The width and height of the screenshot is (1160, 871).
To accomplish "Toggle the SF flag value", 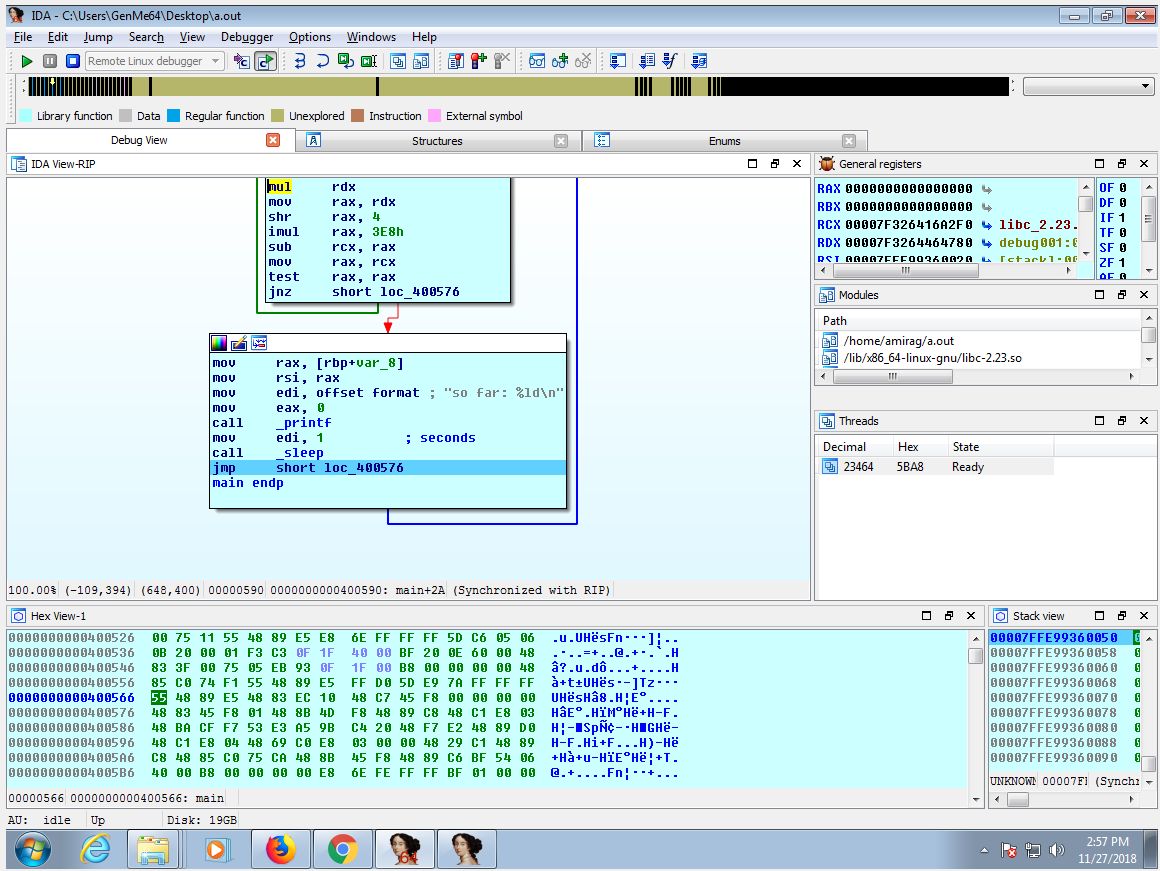I will coord(1122,247).
